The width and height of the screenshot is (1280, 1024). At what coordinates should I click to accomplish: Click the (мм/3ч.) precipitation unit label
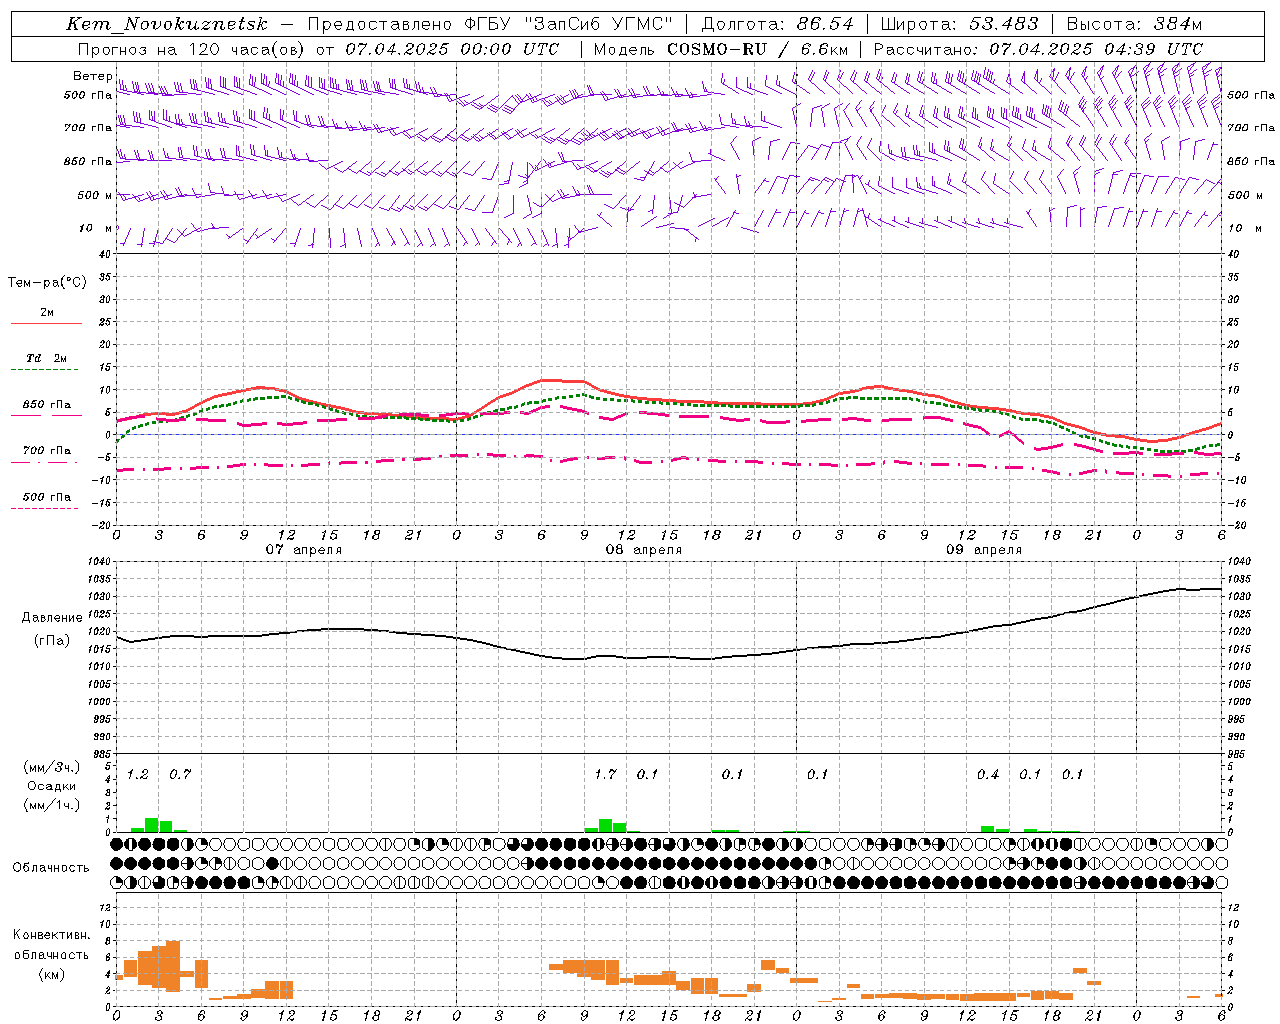click(51, 767)
